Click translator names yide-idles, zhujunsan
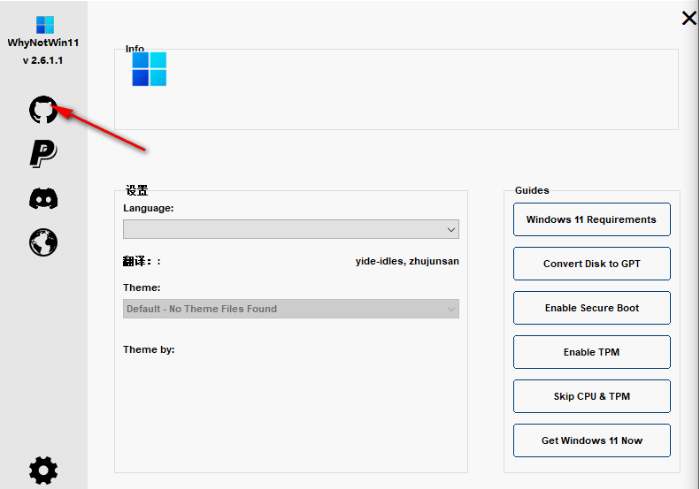 [x=407, y=261]
